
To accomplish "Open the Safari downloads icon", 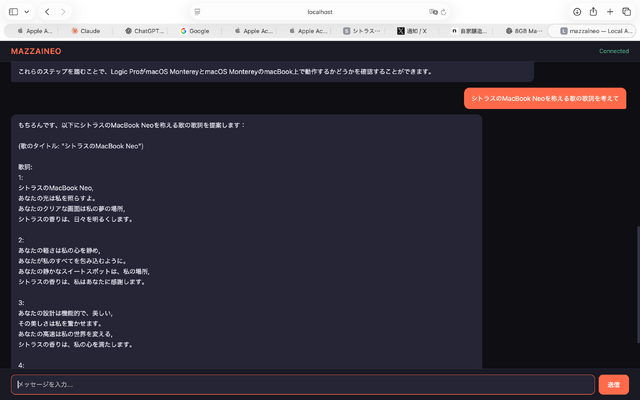I will coord(577,11).
